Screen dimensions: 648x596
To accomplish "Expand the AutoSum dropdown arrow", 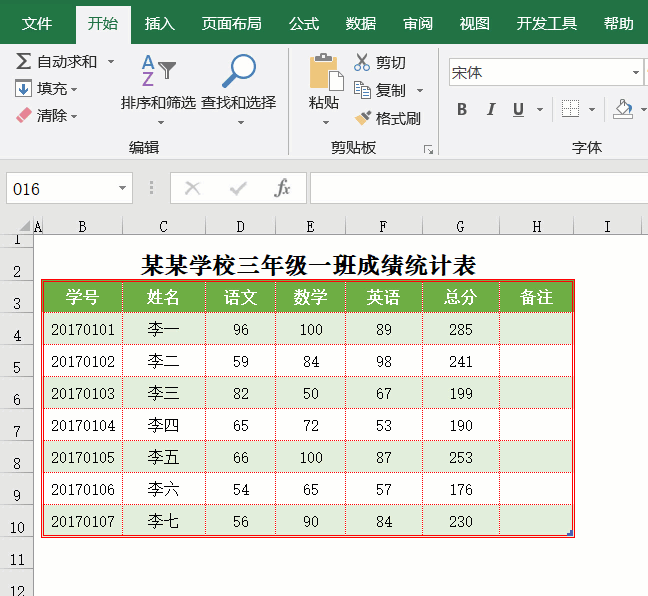I will click(x=111, y=62).
